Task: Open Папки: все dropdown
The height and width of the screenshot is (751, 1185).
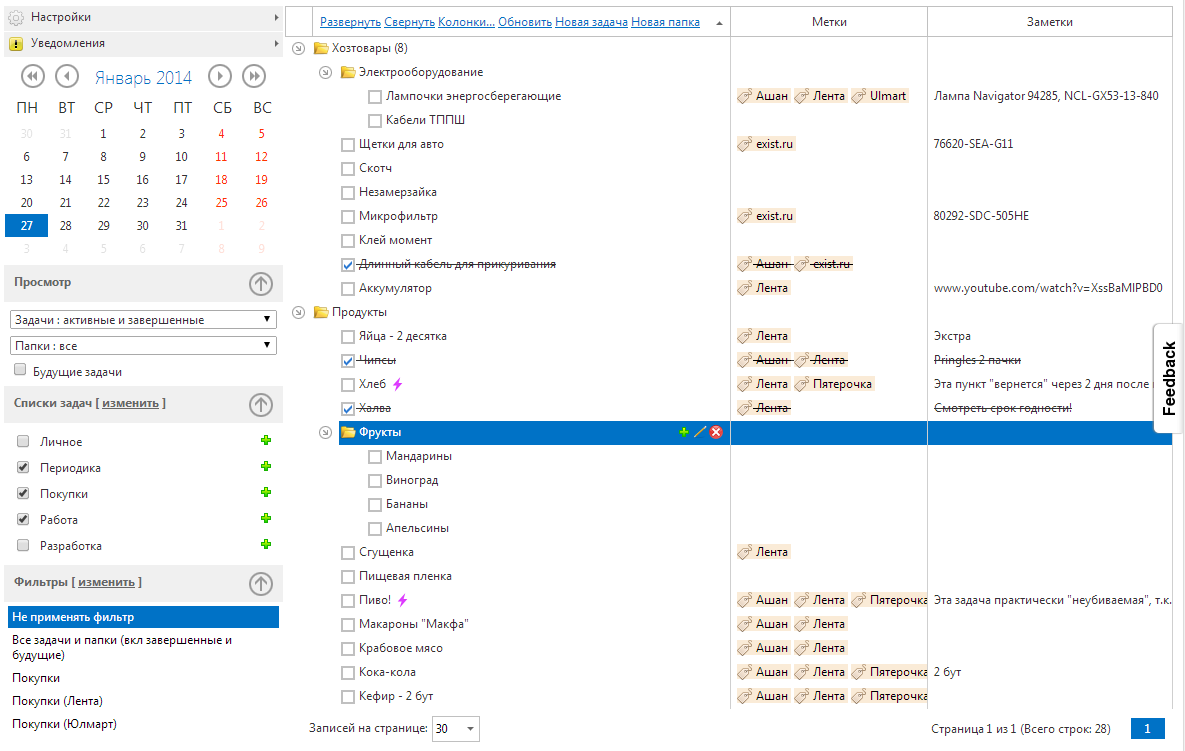Action: click(x=144, y=345)
